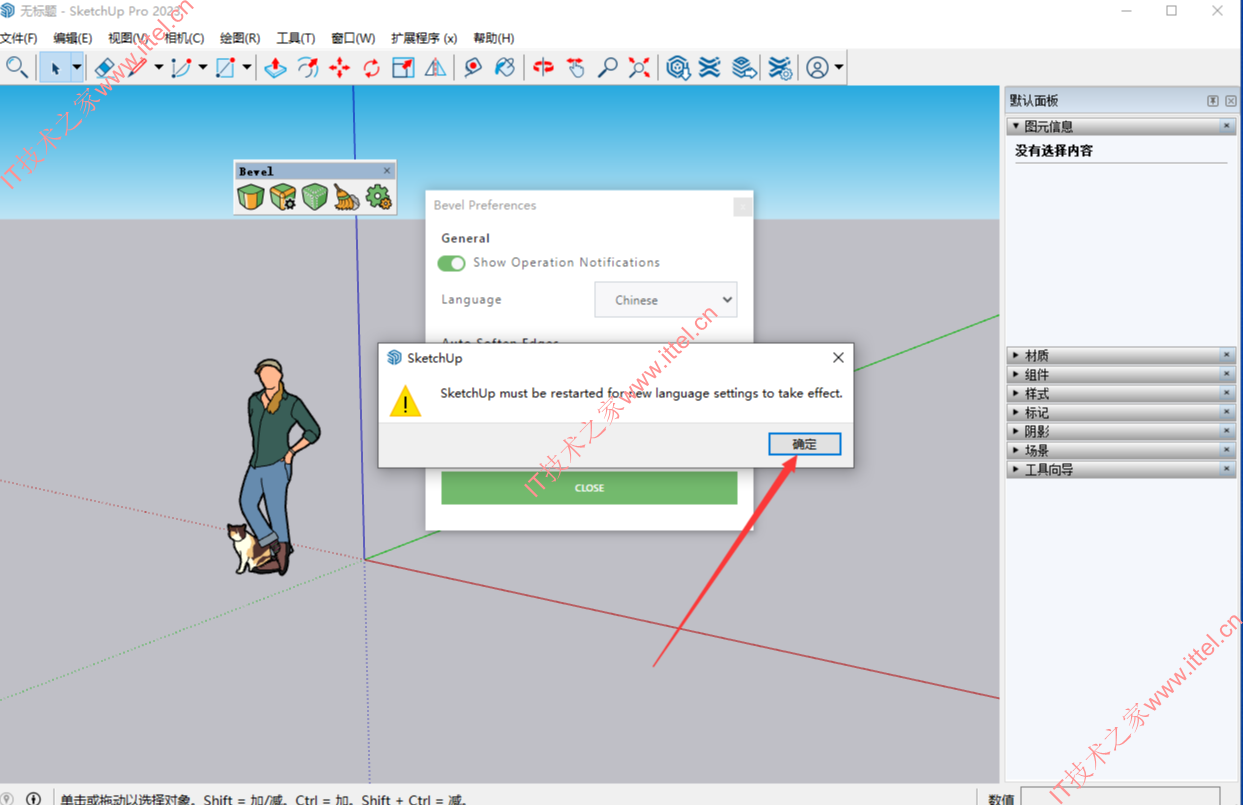The image size is (1243, 805).
Task: Open the 文件(F) menu
Action: pyautogui.click(x=19, y=38)
